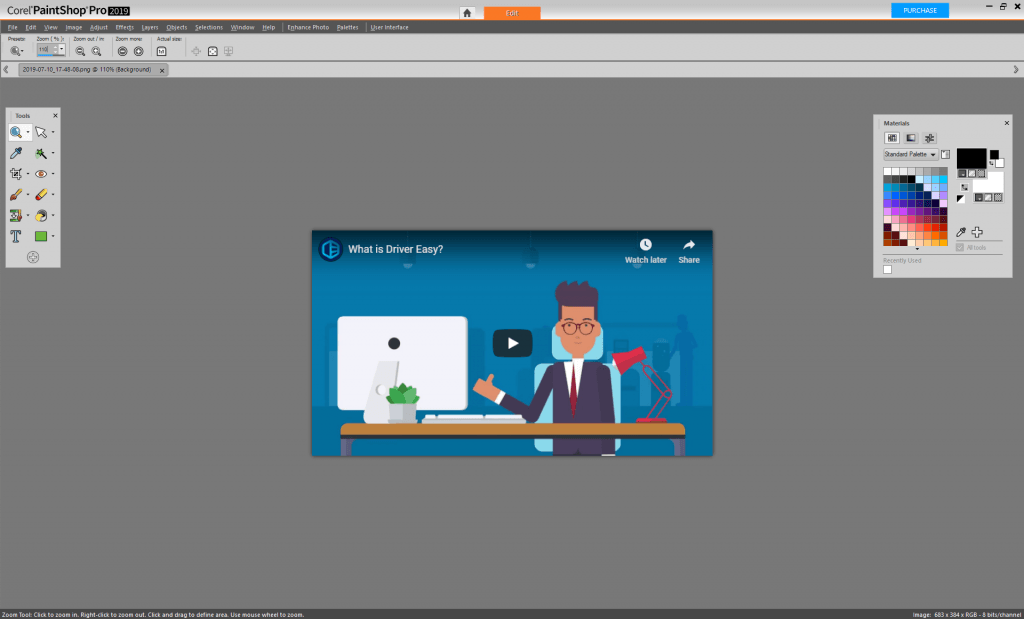
Task: Expand the Eraser tool flyout arrow
Action: (53, 195)
